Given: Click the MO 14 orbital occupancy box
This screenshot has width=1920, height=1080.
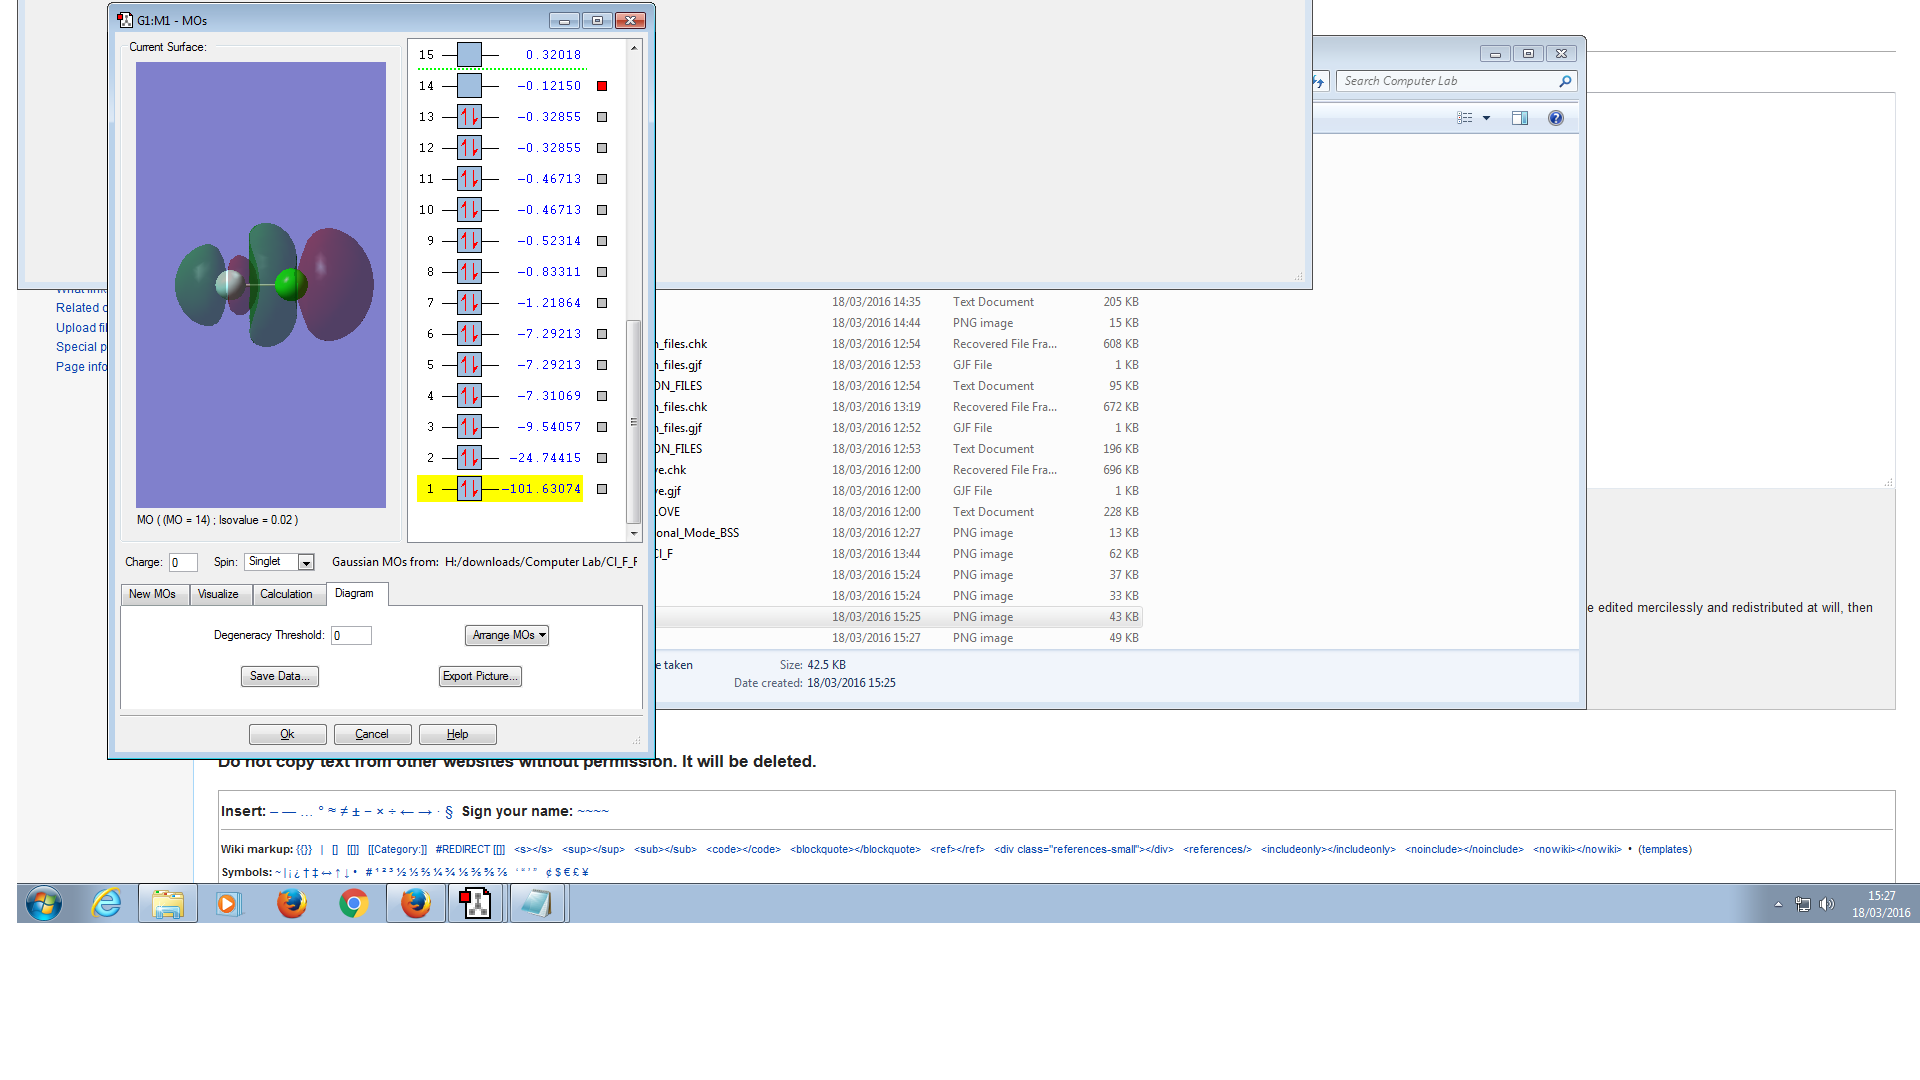Looking at the screenshot, I should coord(469,86).
